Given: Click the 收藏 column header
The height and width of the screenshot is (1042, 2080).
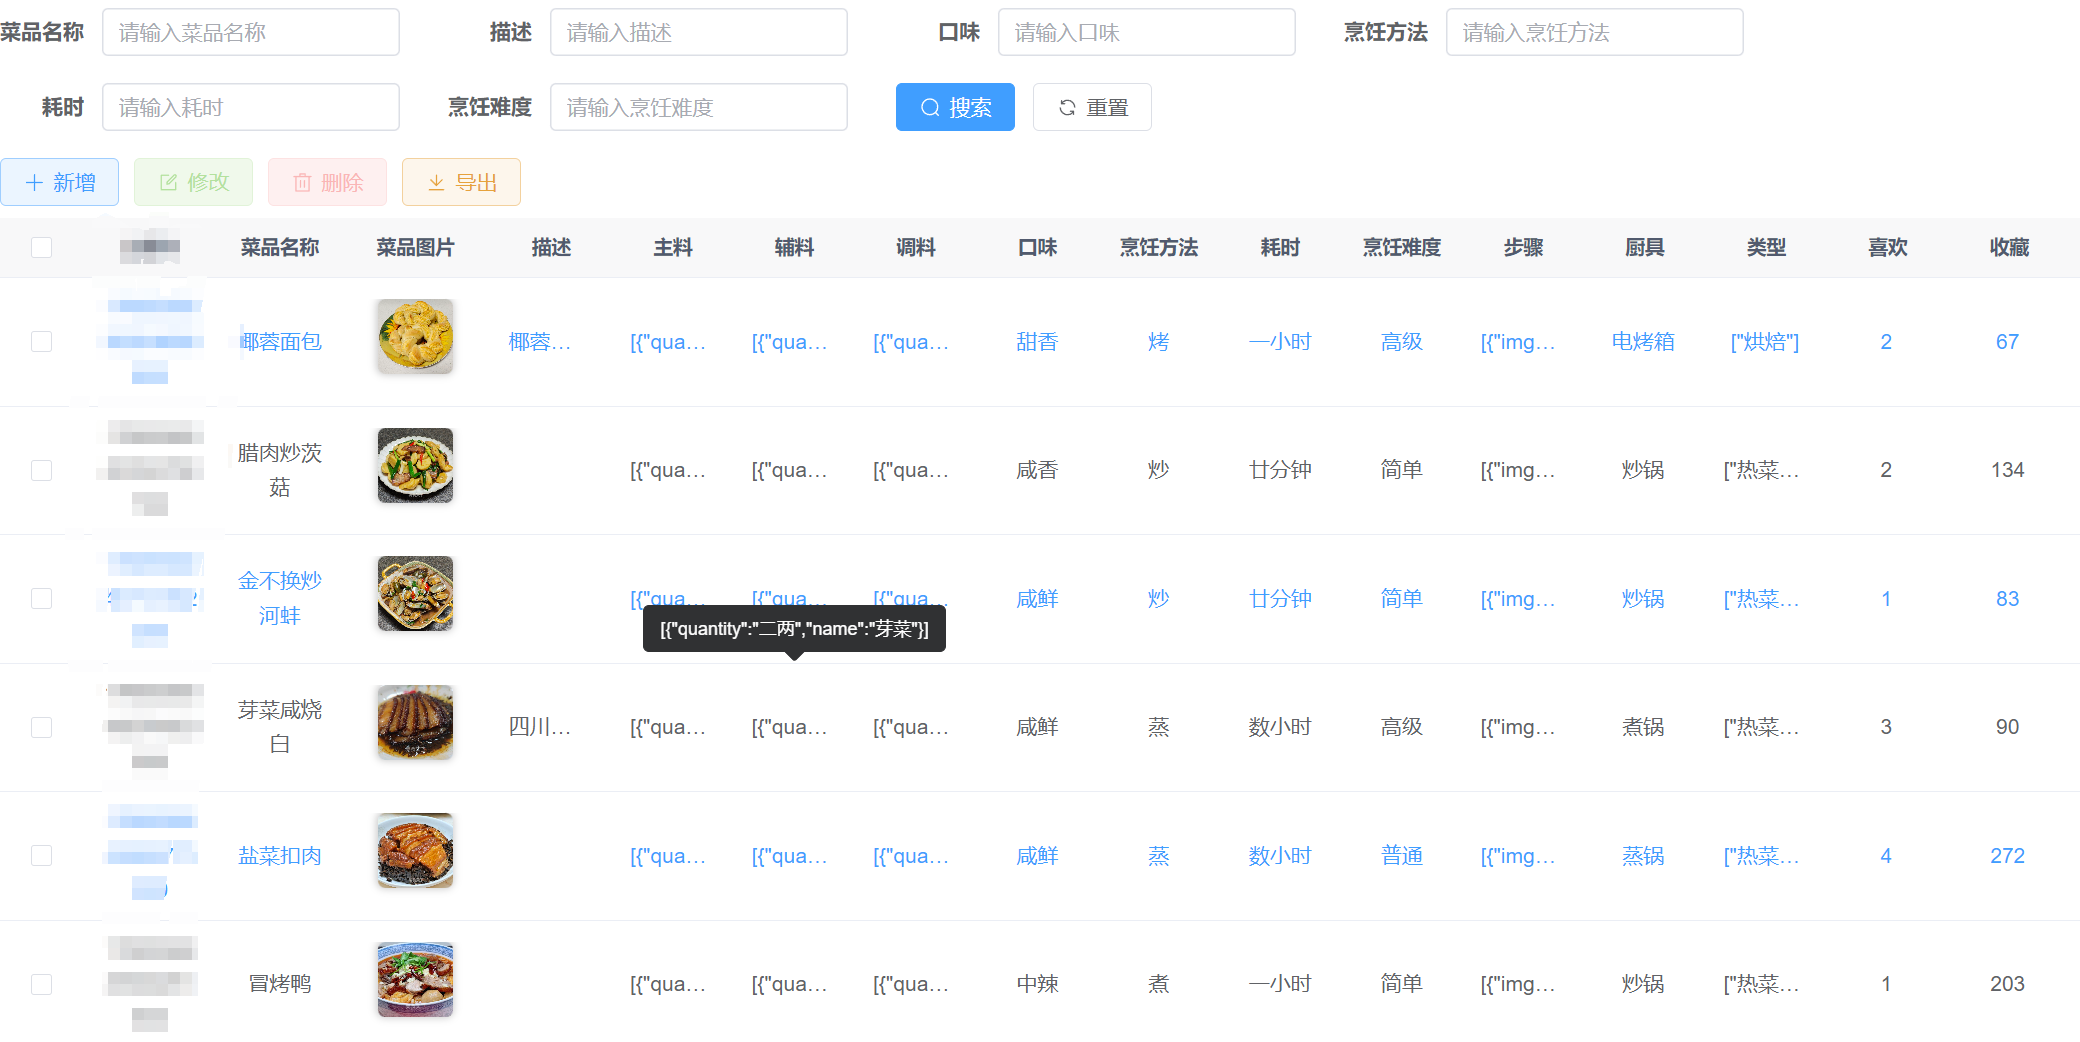Looking at the screenshot, I should pyautogui.click(x=2009, y=247).
